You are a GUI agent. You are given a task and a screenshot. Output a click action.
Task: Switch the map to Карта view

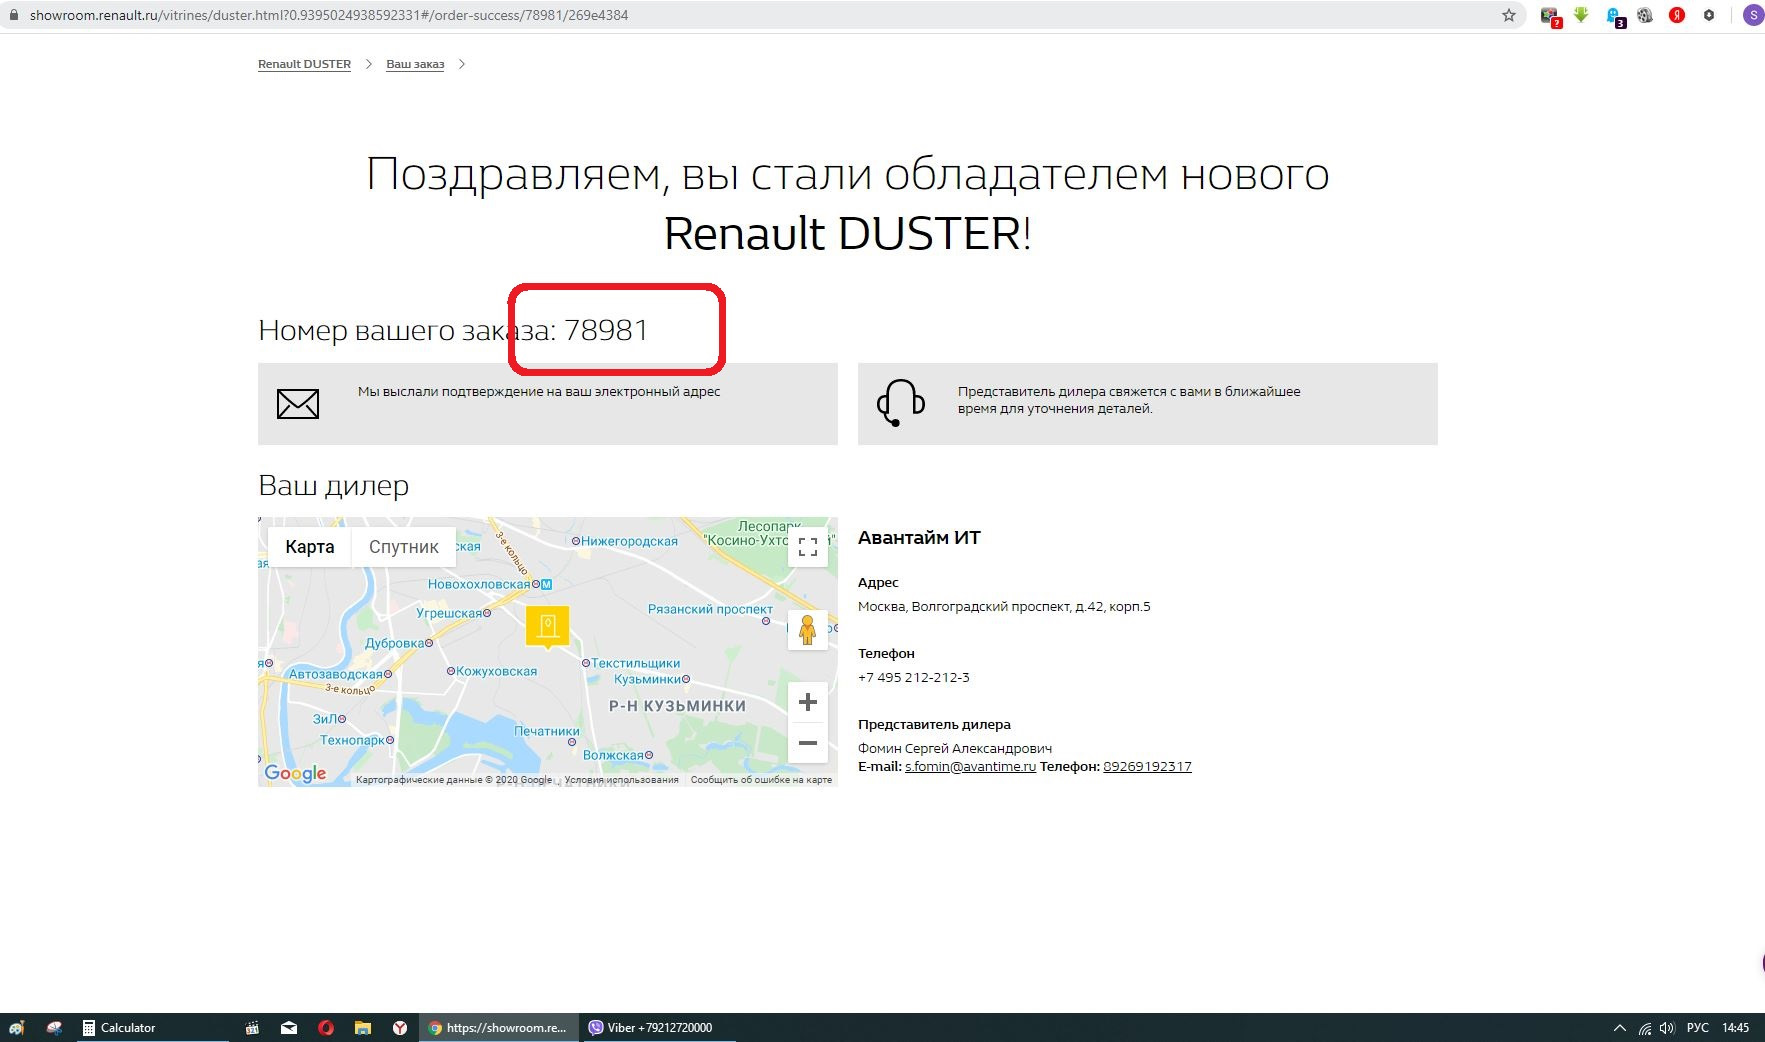(310, 547)
